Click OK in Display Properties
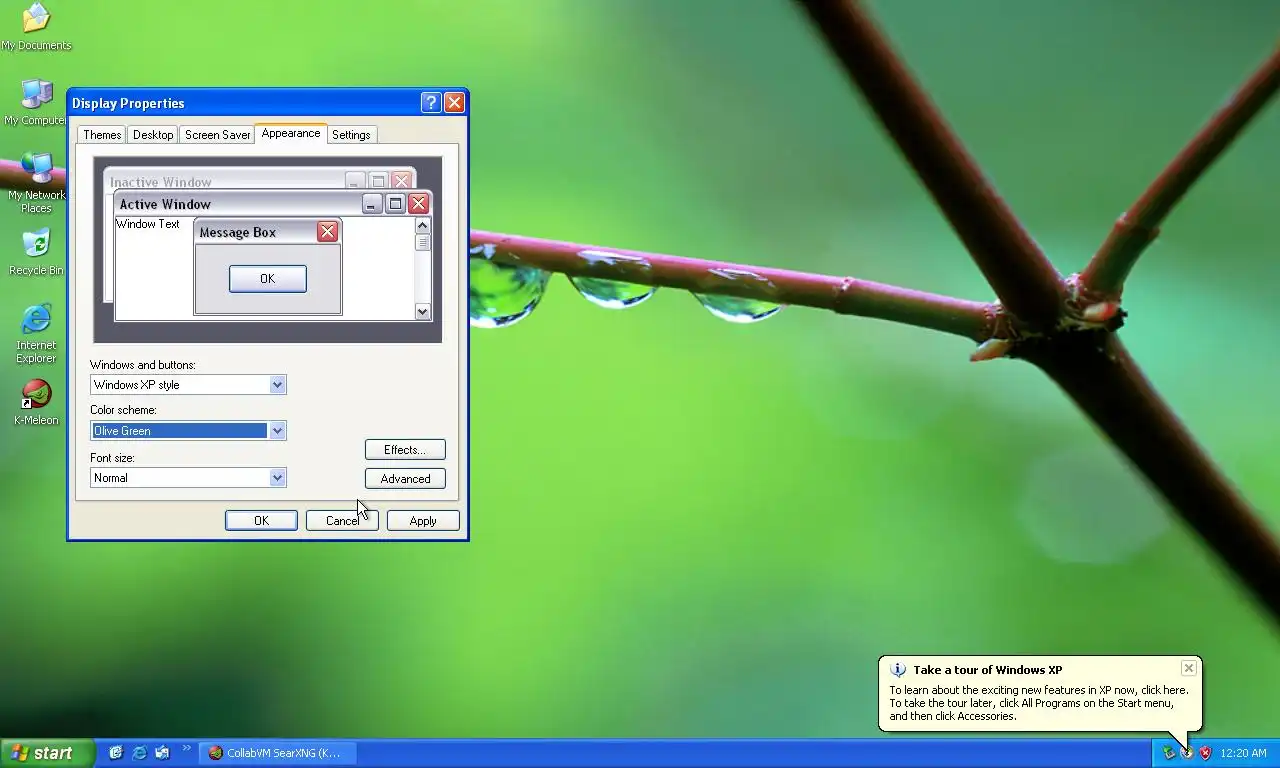The image size is (1280, 768). click(261, 521)
